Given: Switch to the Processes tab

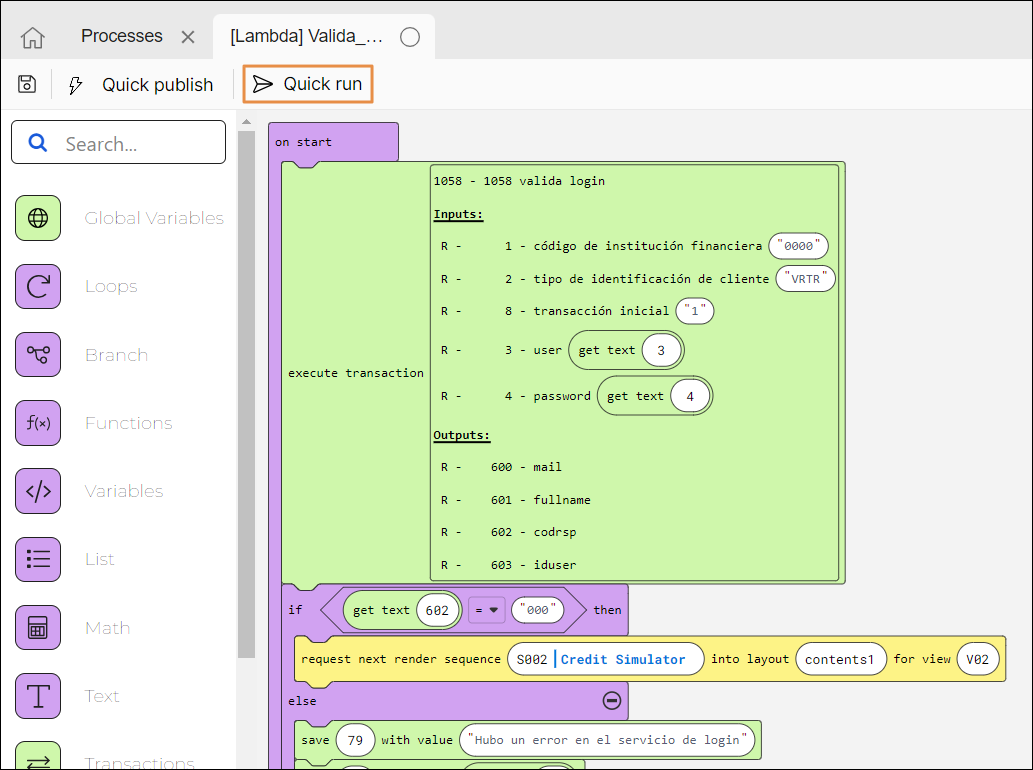Looking at the screenshot, I should click(x=121, y=36).
